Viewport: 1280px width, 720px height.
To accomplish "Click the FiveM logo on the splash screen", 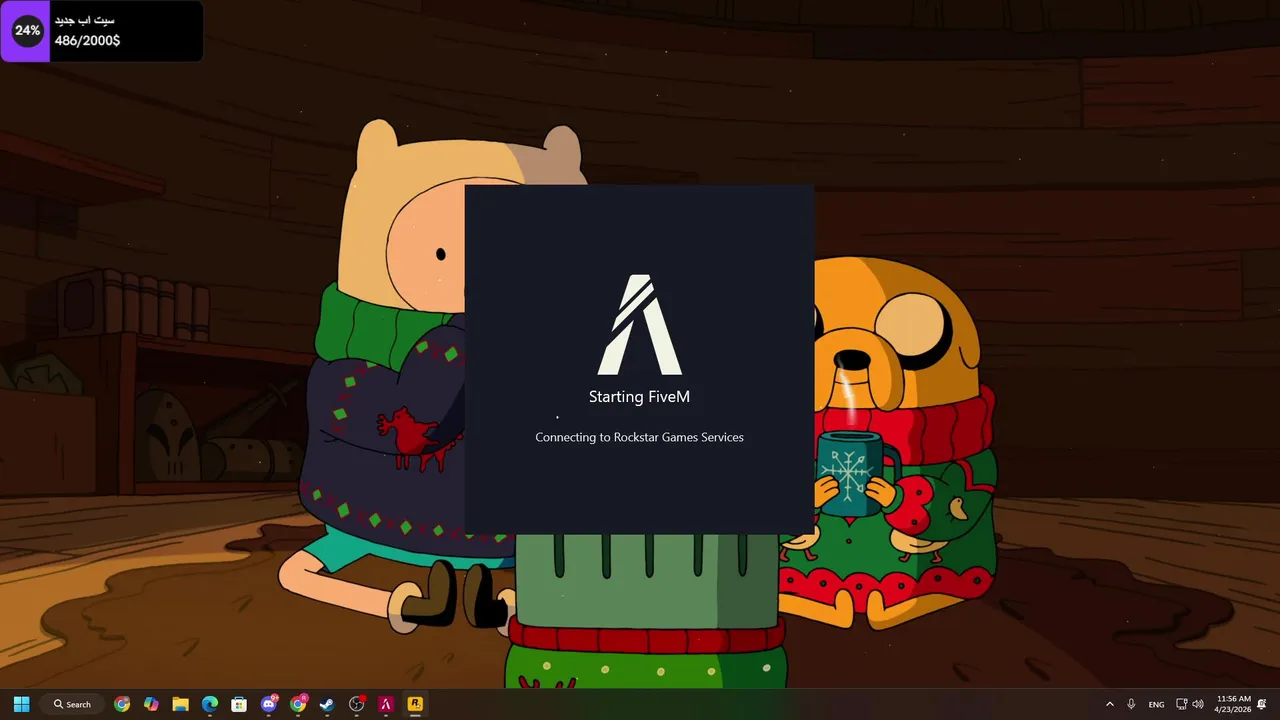I will tap(640, 325).
